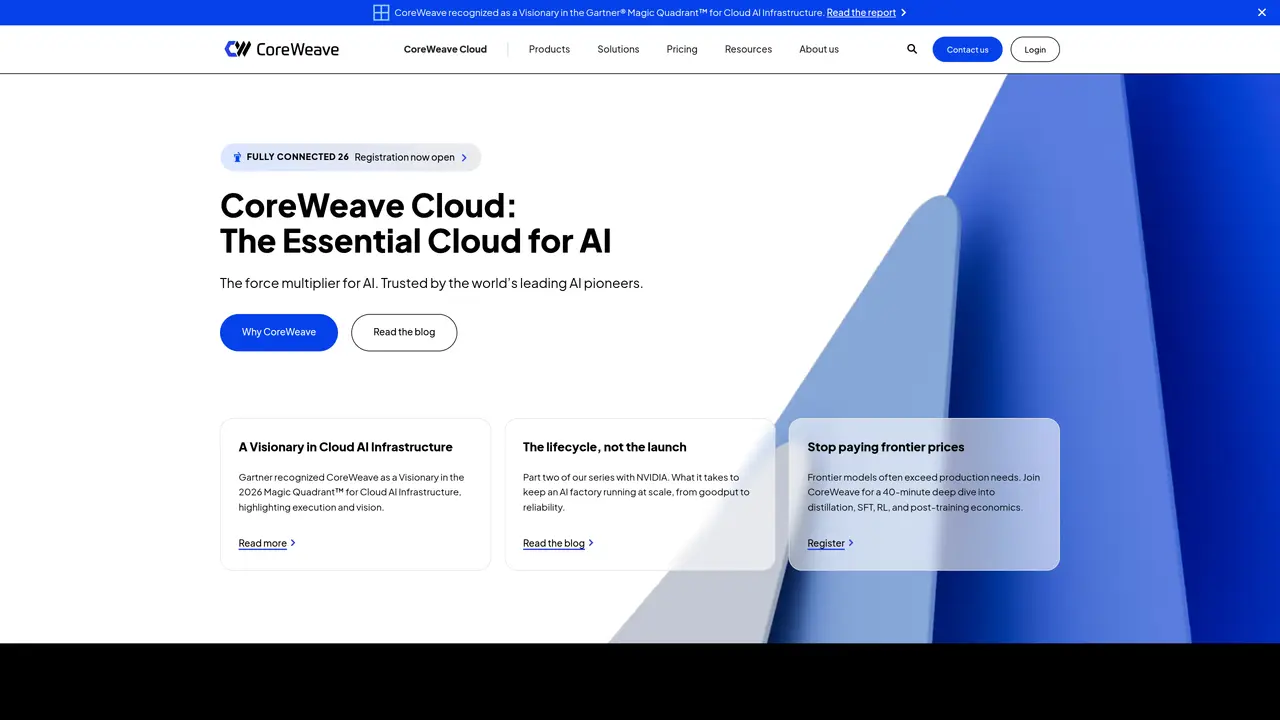1280x720 pixels.
Task: Open the CoreWeave Cloud menu item
Action: tap(445, 49)
